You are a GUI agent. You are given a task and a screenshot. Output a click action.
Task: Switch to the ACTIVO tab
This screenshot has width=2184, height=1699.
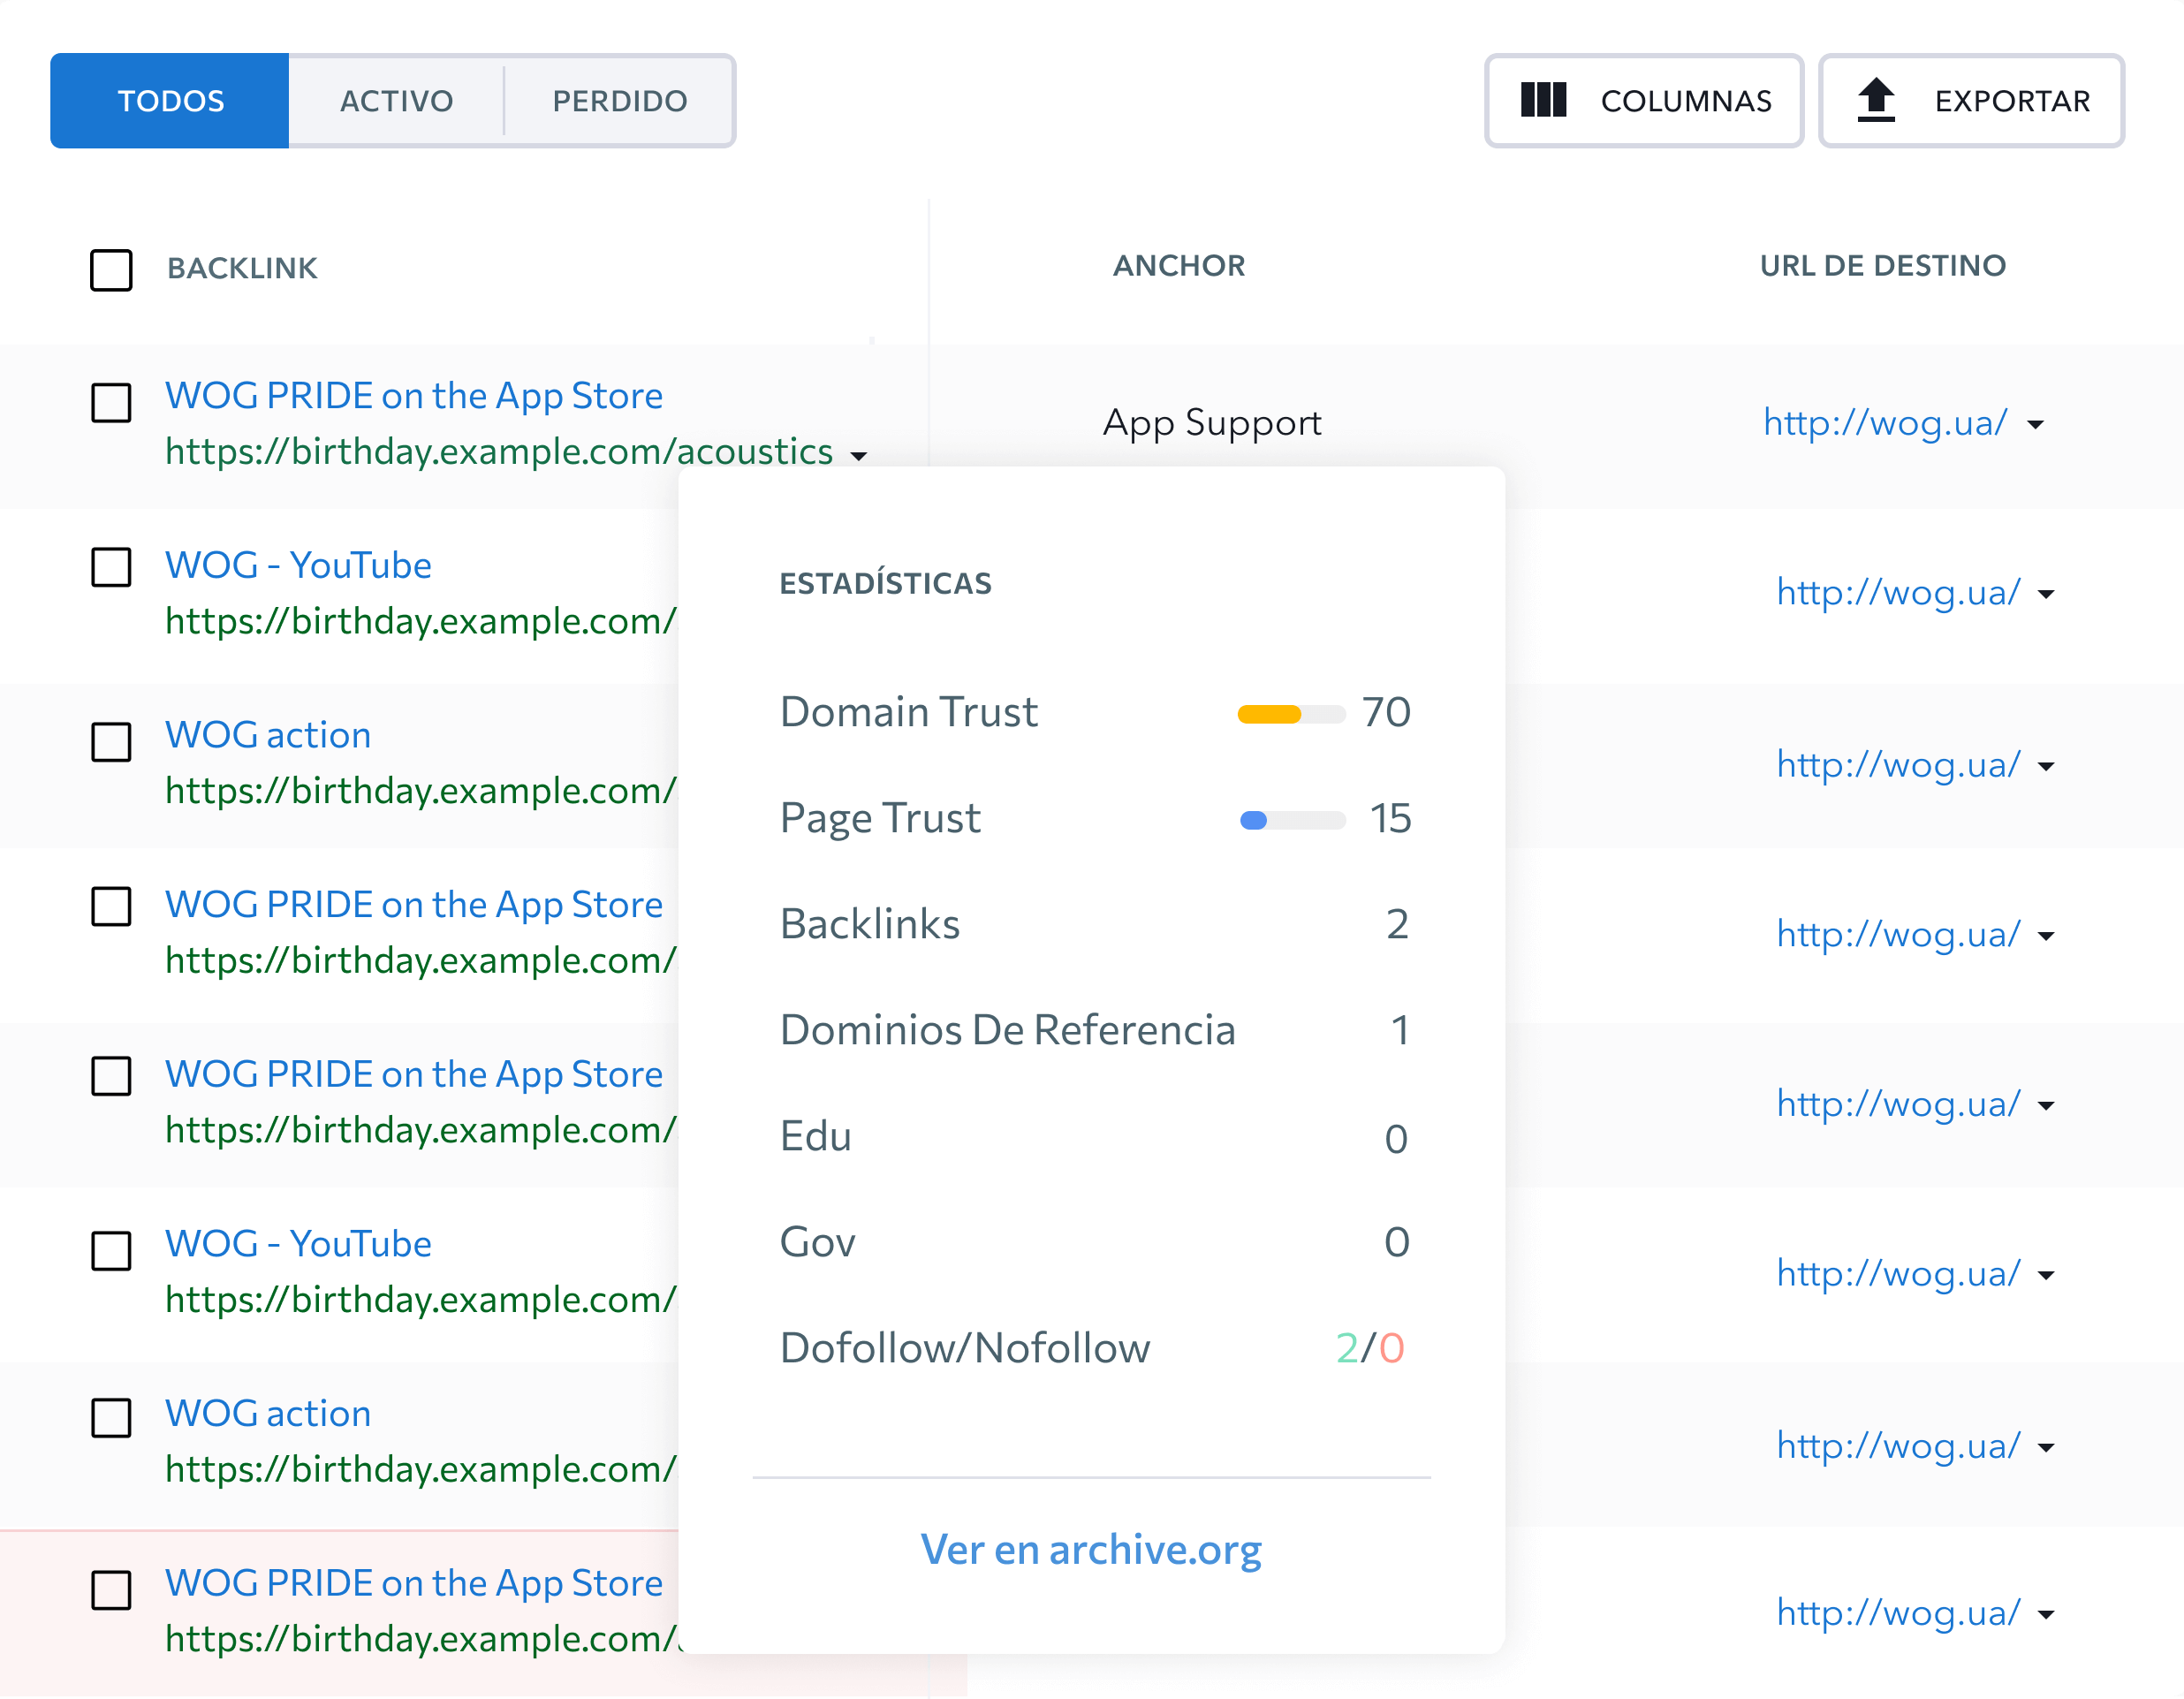(396, 101)
